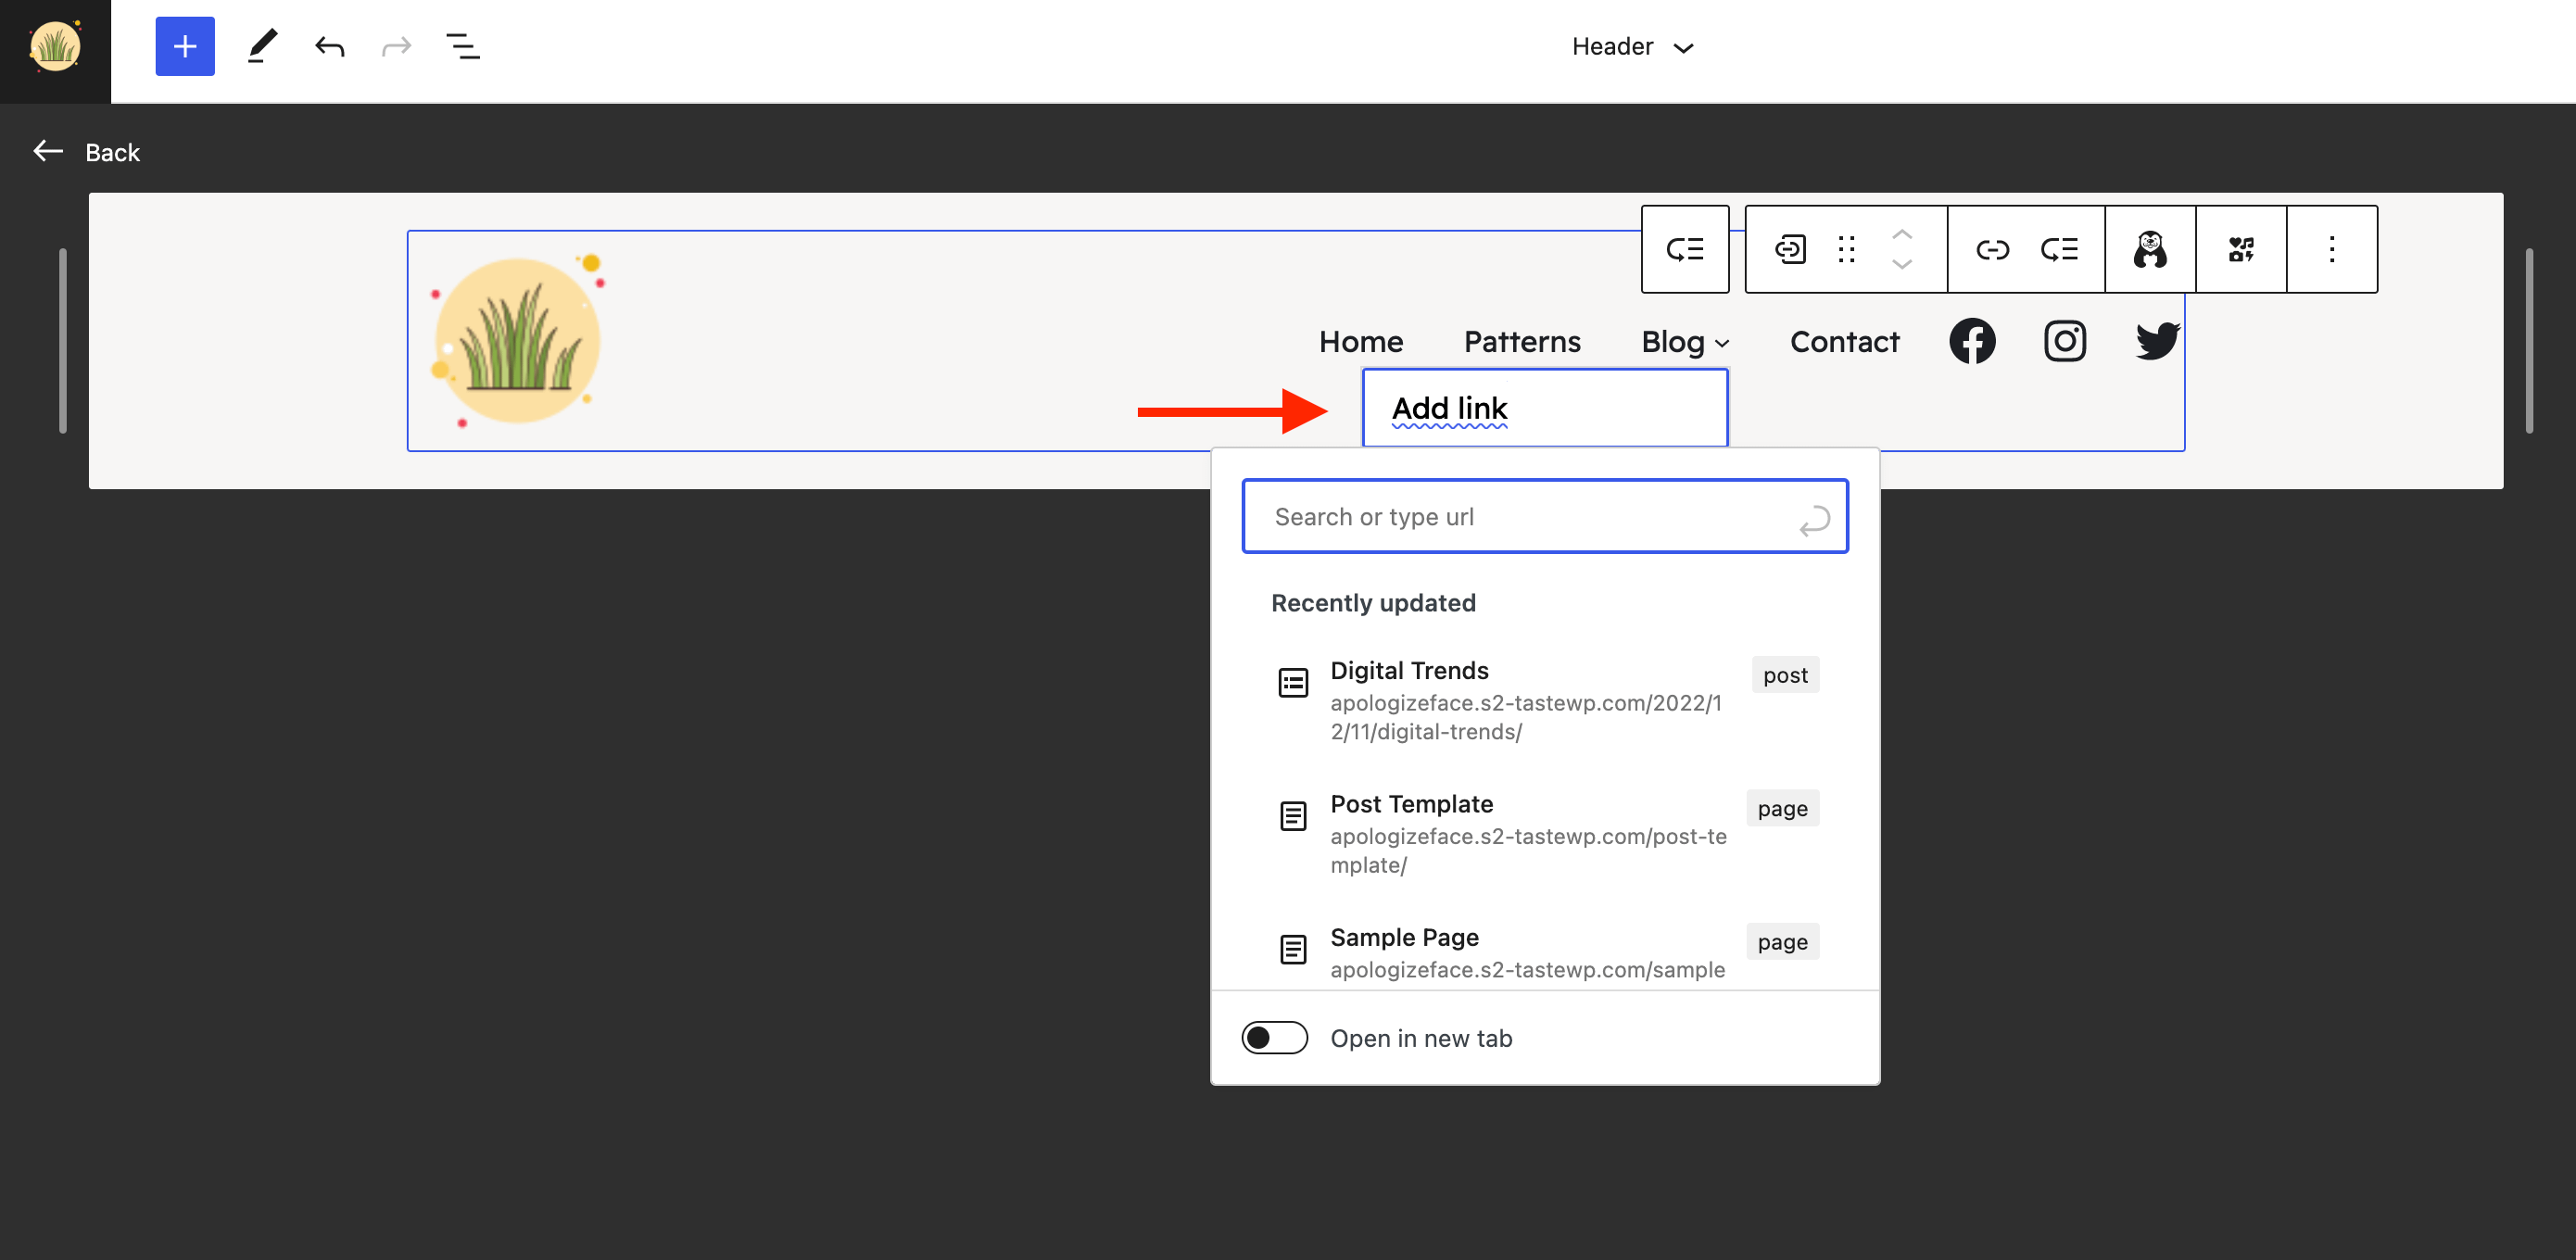2576x1260 pixels.
Task: Click the drag handle in block toolbar
Action: tap(1846, 249)
